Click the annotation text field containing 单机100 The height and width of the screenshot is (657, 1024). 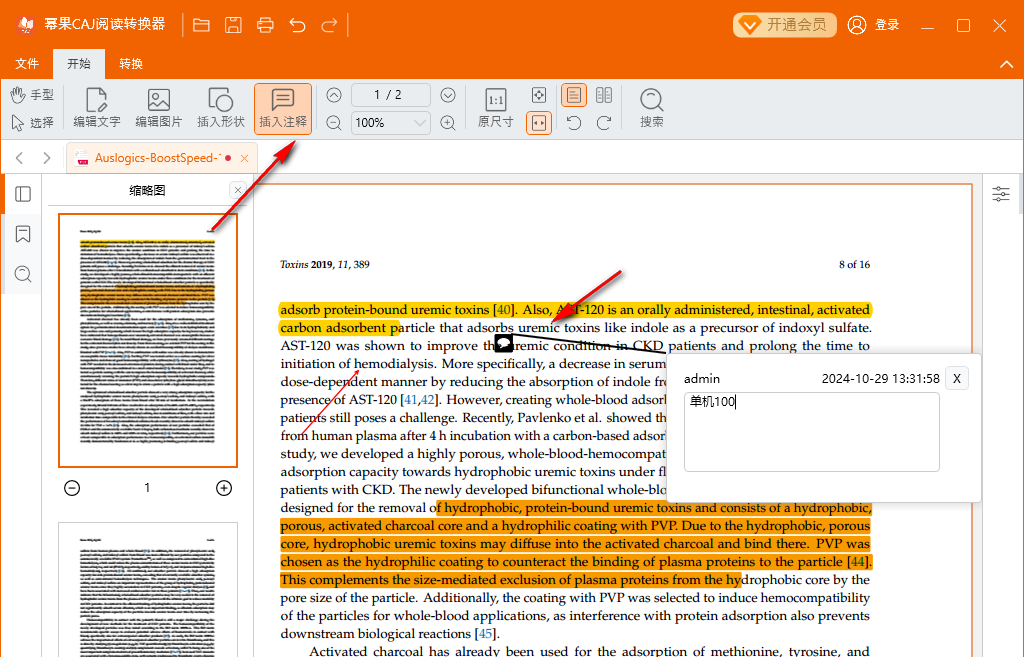pos(811,431)
